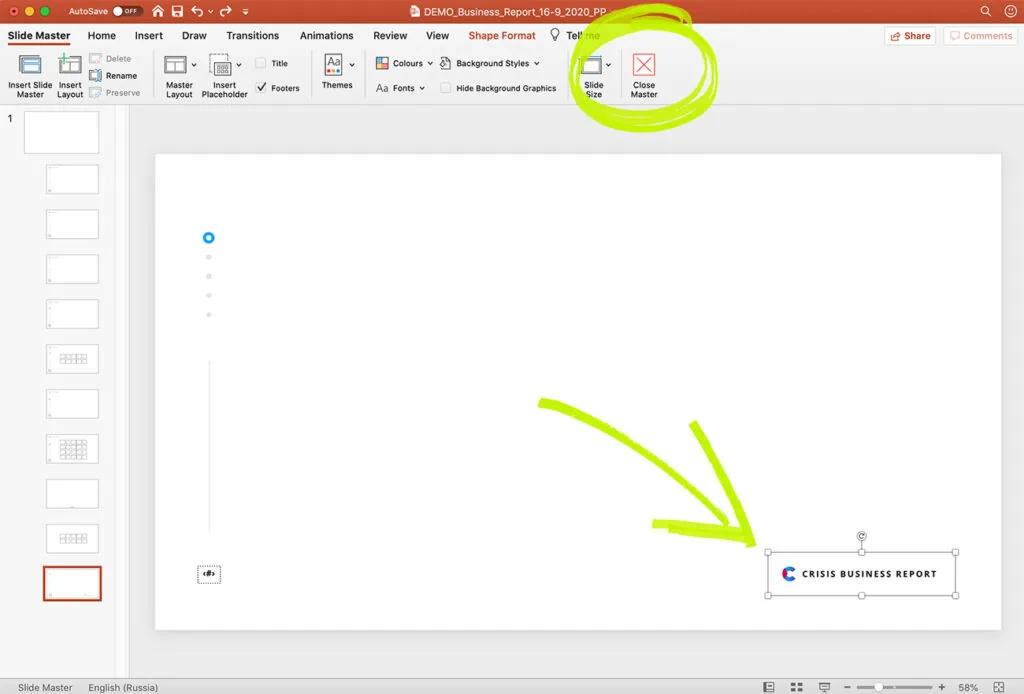
Task: Open the Fonts dropdown arrow
Action: (422, 88)
